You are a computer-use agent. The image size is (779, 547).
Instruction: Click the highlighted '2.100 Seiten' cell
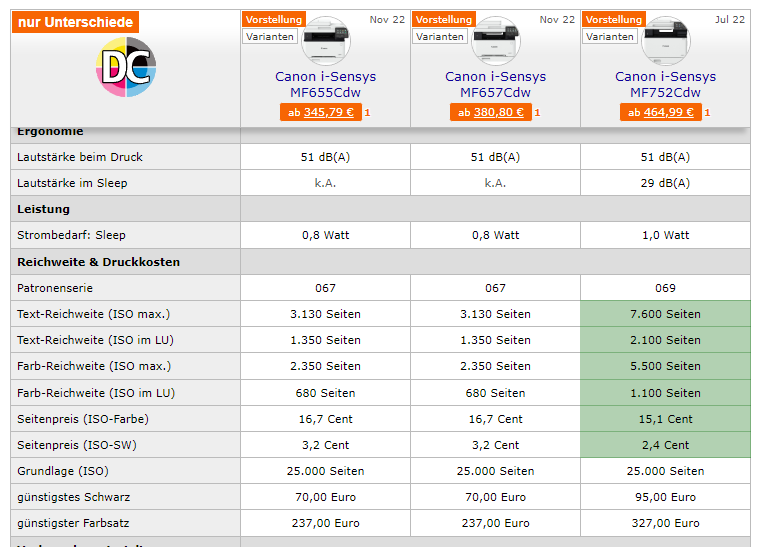click(665, 340)
